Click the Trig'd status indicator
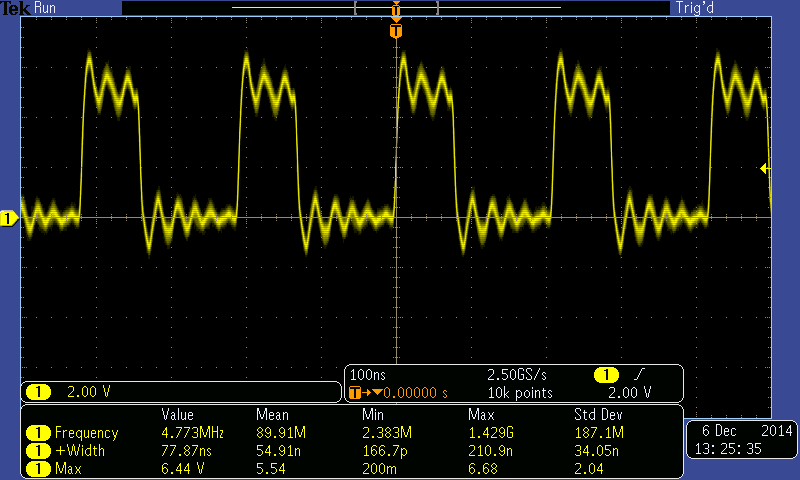800x480 pixels. tap(695, 8)
